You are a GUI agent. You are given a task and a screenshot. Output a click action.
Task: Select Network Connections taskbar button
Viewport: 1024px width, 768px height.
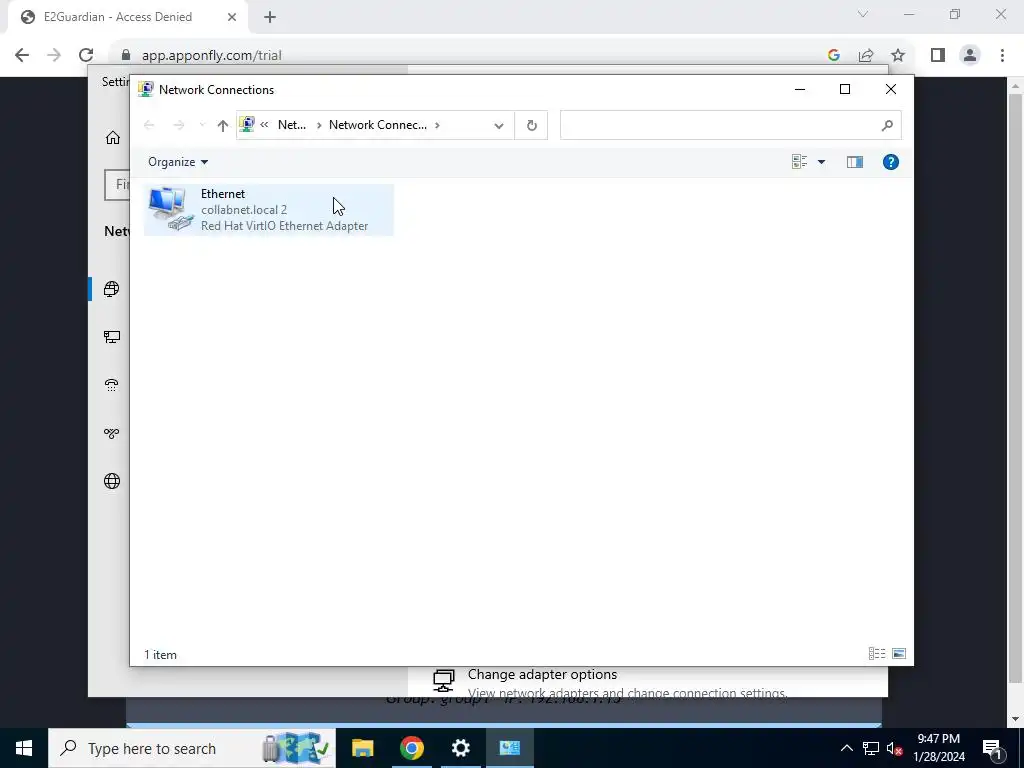tap(509, 748)
